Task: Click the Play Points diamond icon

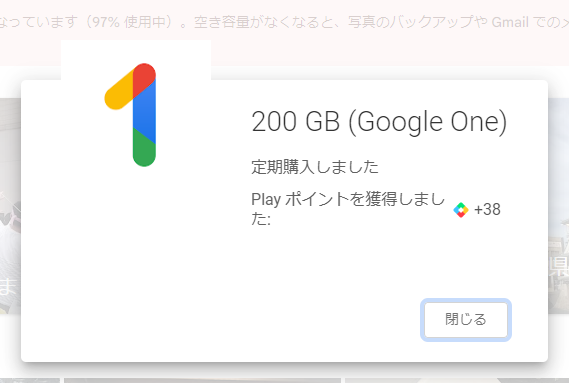Action: click(461, 210)
